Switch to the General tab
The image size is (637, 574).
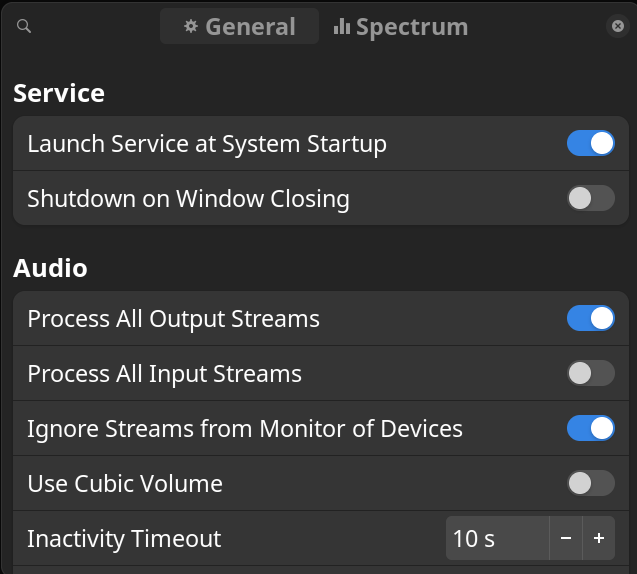coord(240,27)
